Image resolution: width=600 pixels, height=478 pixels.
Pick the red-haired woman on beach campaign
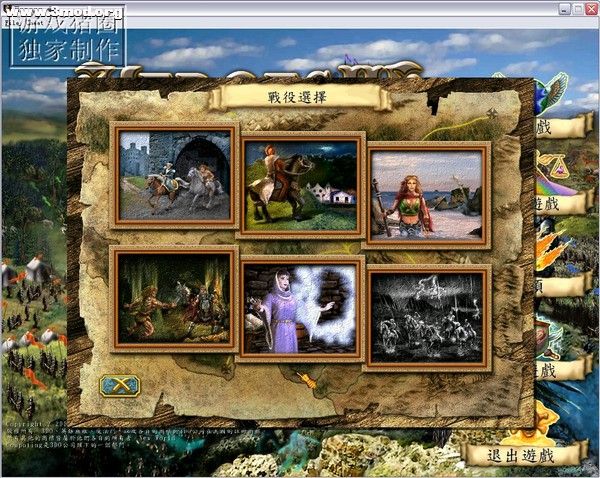coord(427,196)
